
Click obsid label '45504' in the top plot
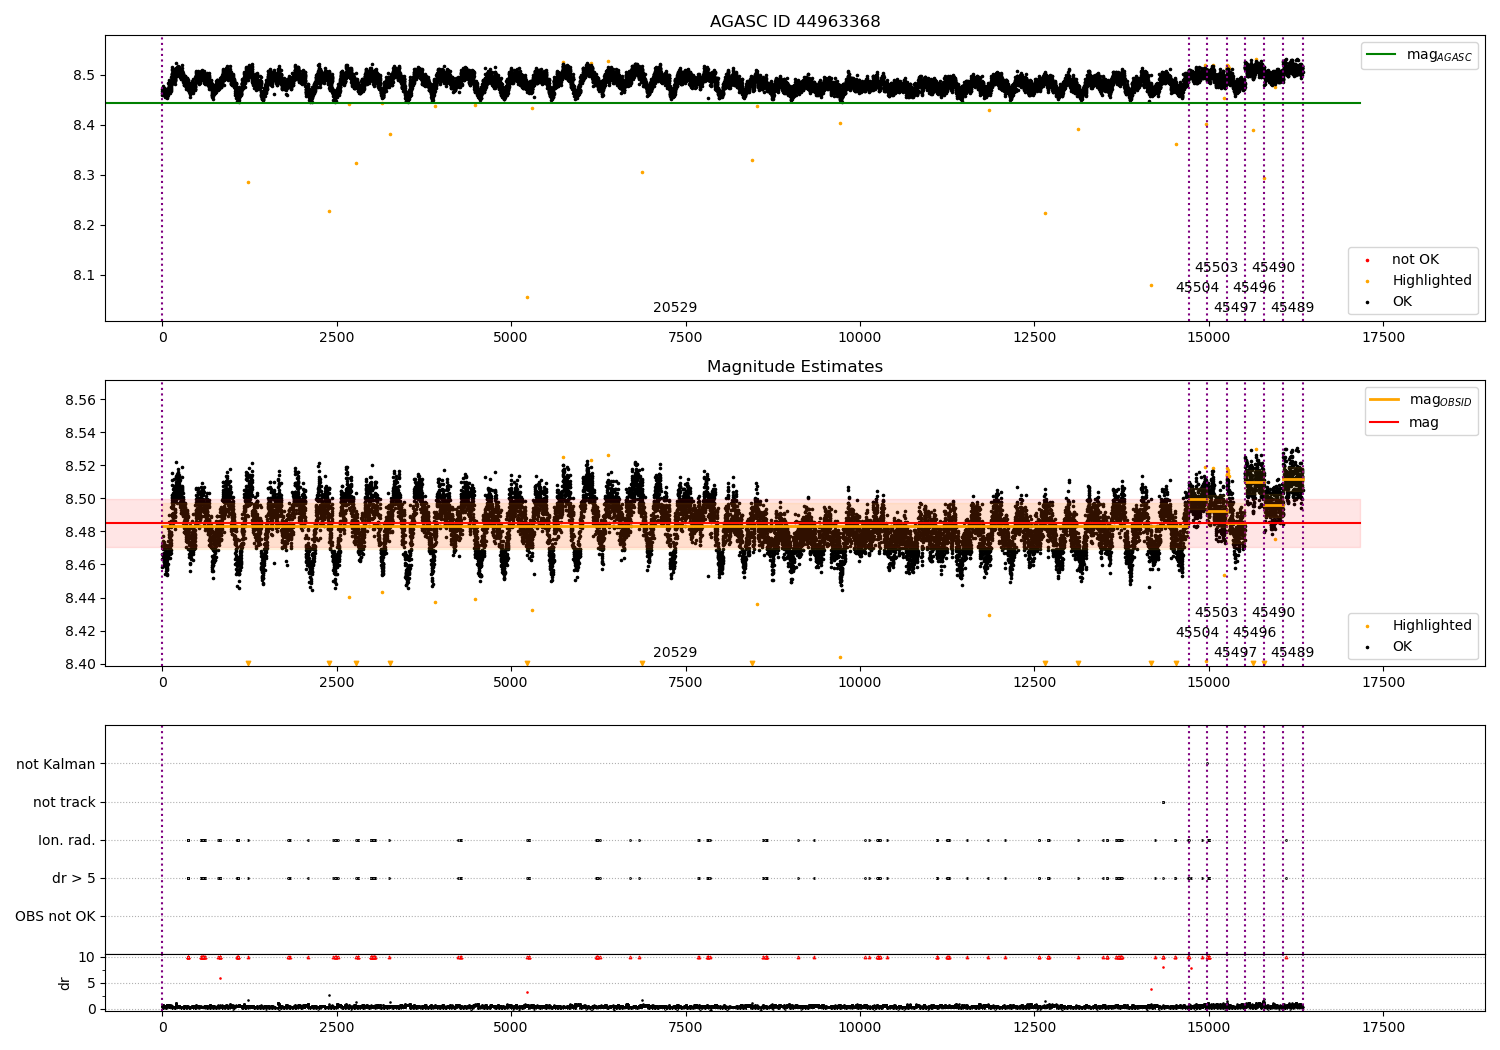coord(1197,287)
